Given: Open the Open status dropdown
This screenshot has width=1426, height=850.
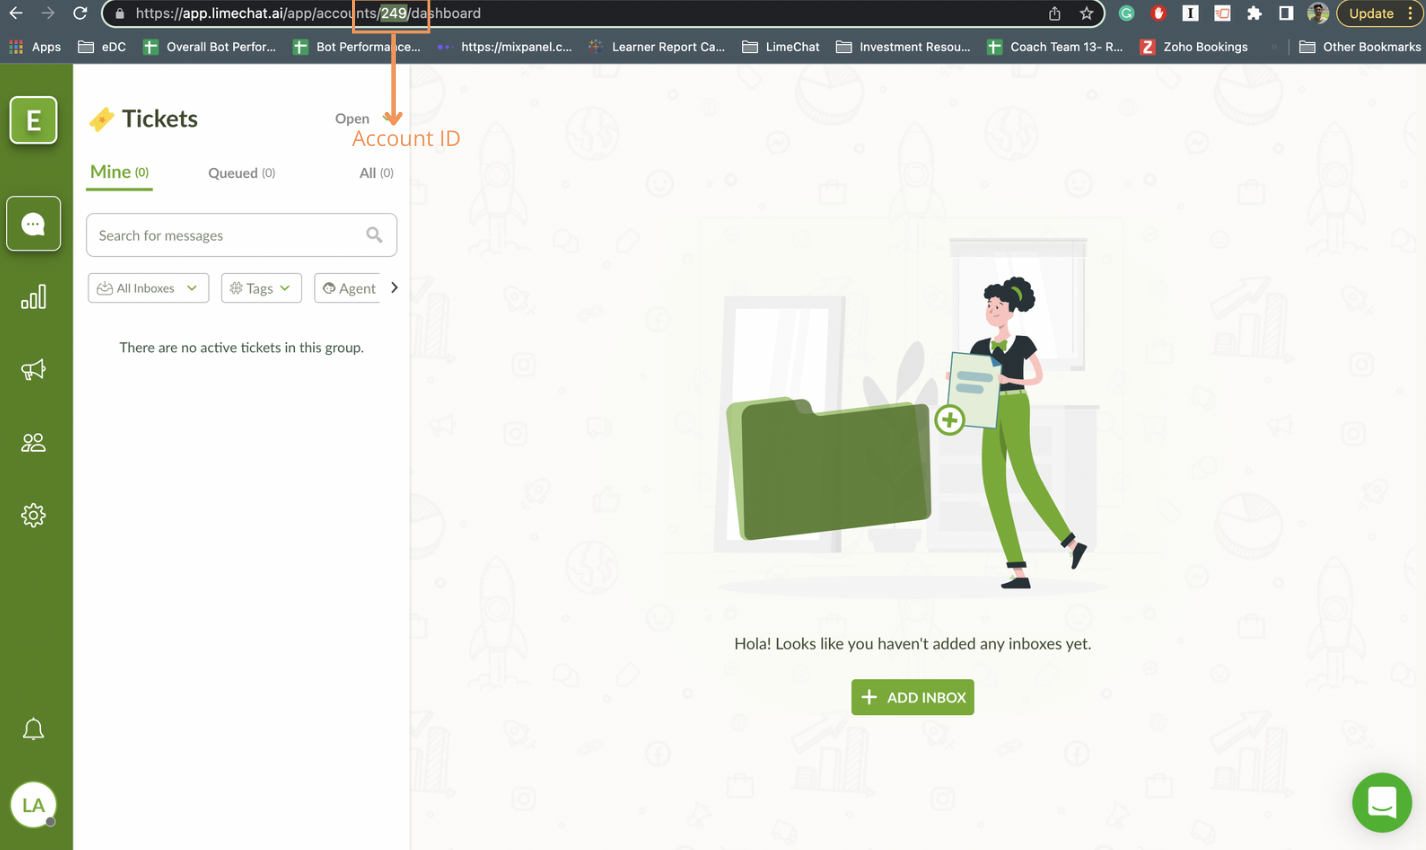Looking at the screenshot, I should pyautogui.click(x=360, y=118).
